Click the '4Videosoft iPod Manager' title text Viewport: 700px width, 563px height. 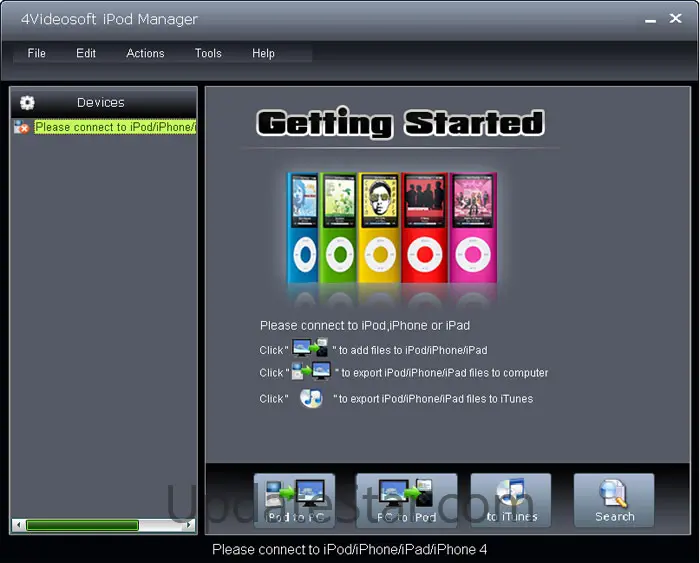point(109,19)
